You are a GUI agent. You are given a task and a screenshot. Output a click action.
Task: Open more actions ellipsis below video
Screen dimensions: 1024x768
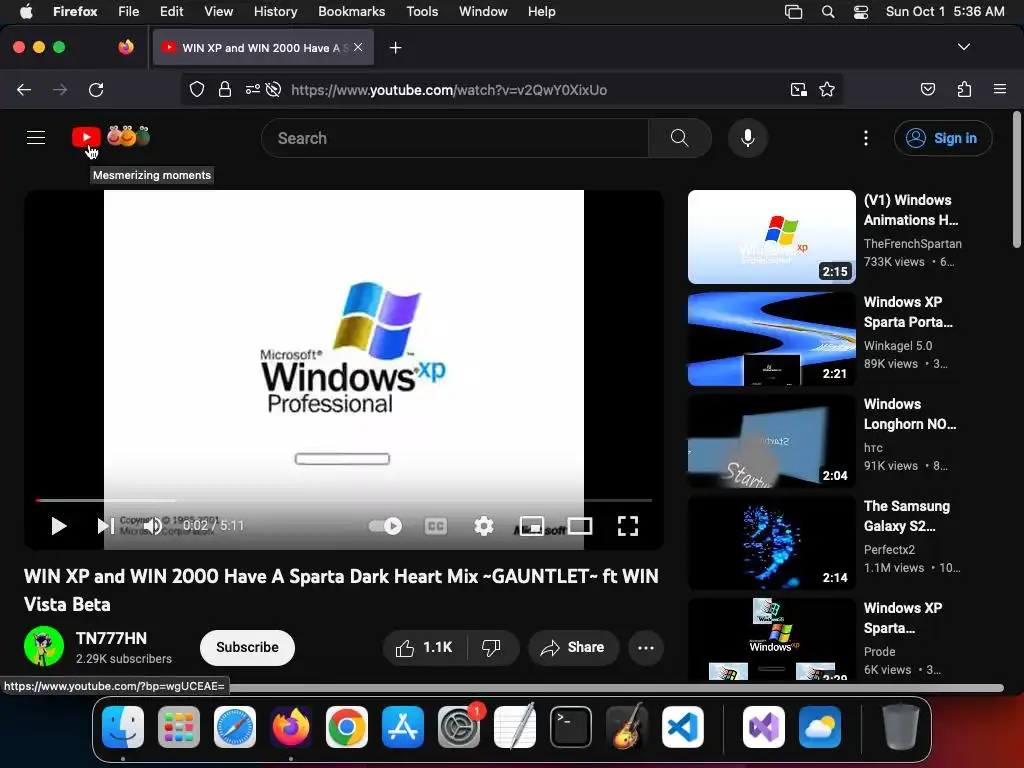click(646, 647)
